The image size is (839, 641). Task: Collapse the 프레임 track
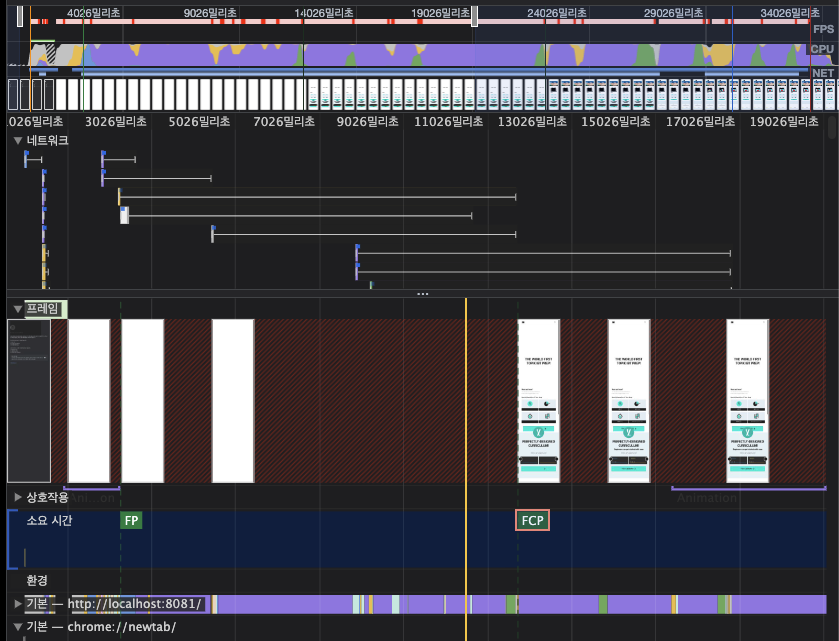click(x=18, y=309)
